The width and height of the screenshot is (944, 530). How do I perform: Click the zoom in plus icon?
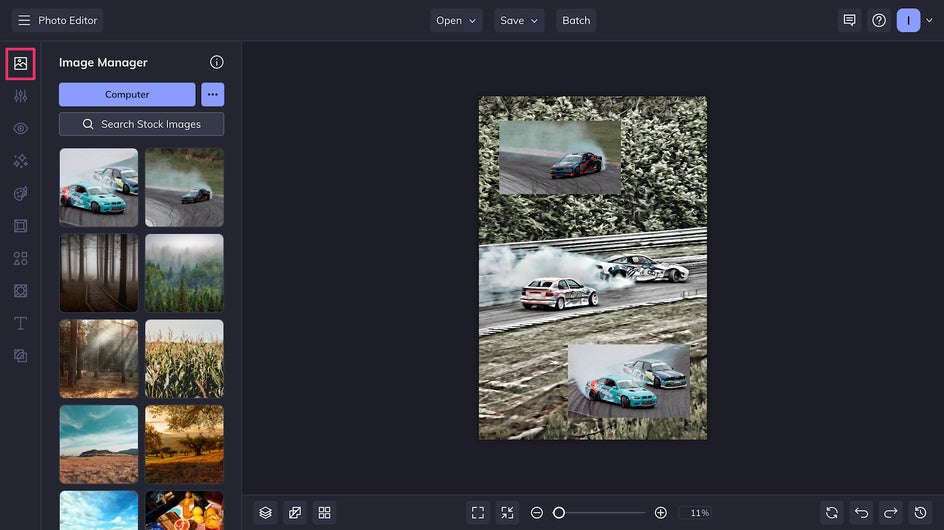(660, 513)
